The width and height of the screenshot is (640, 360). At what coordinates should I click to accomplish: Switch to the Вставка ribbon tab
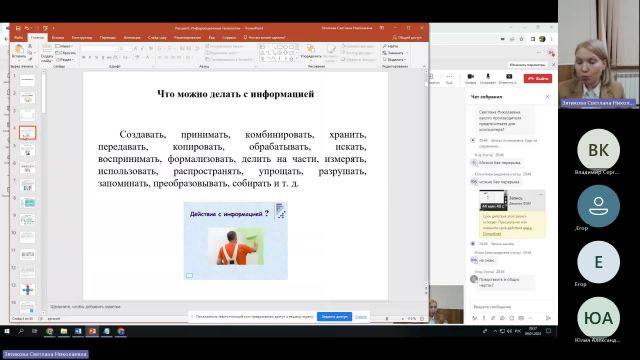pos(58,37)
